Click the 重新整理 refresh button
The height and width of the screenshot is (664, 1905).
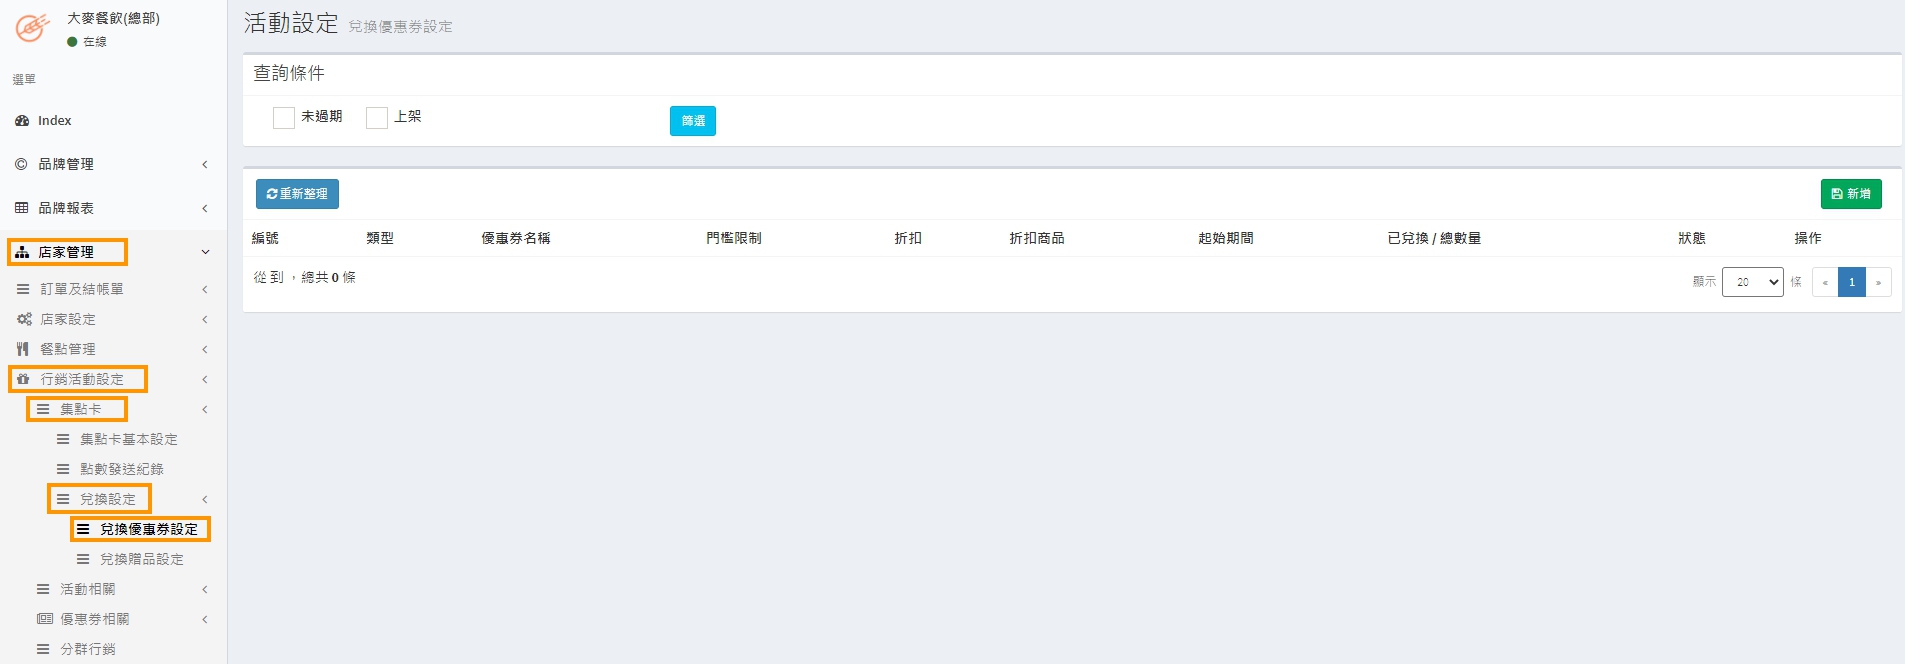297,194
